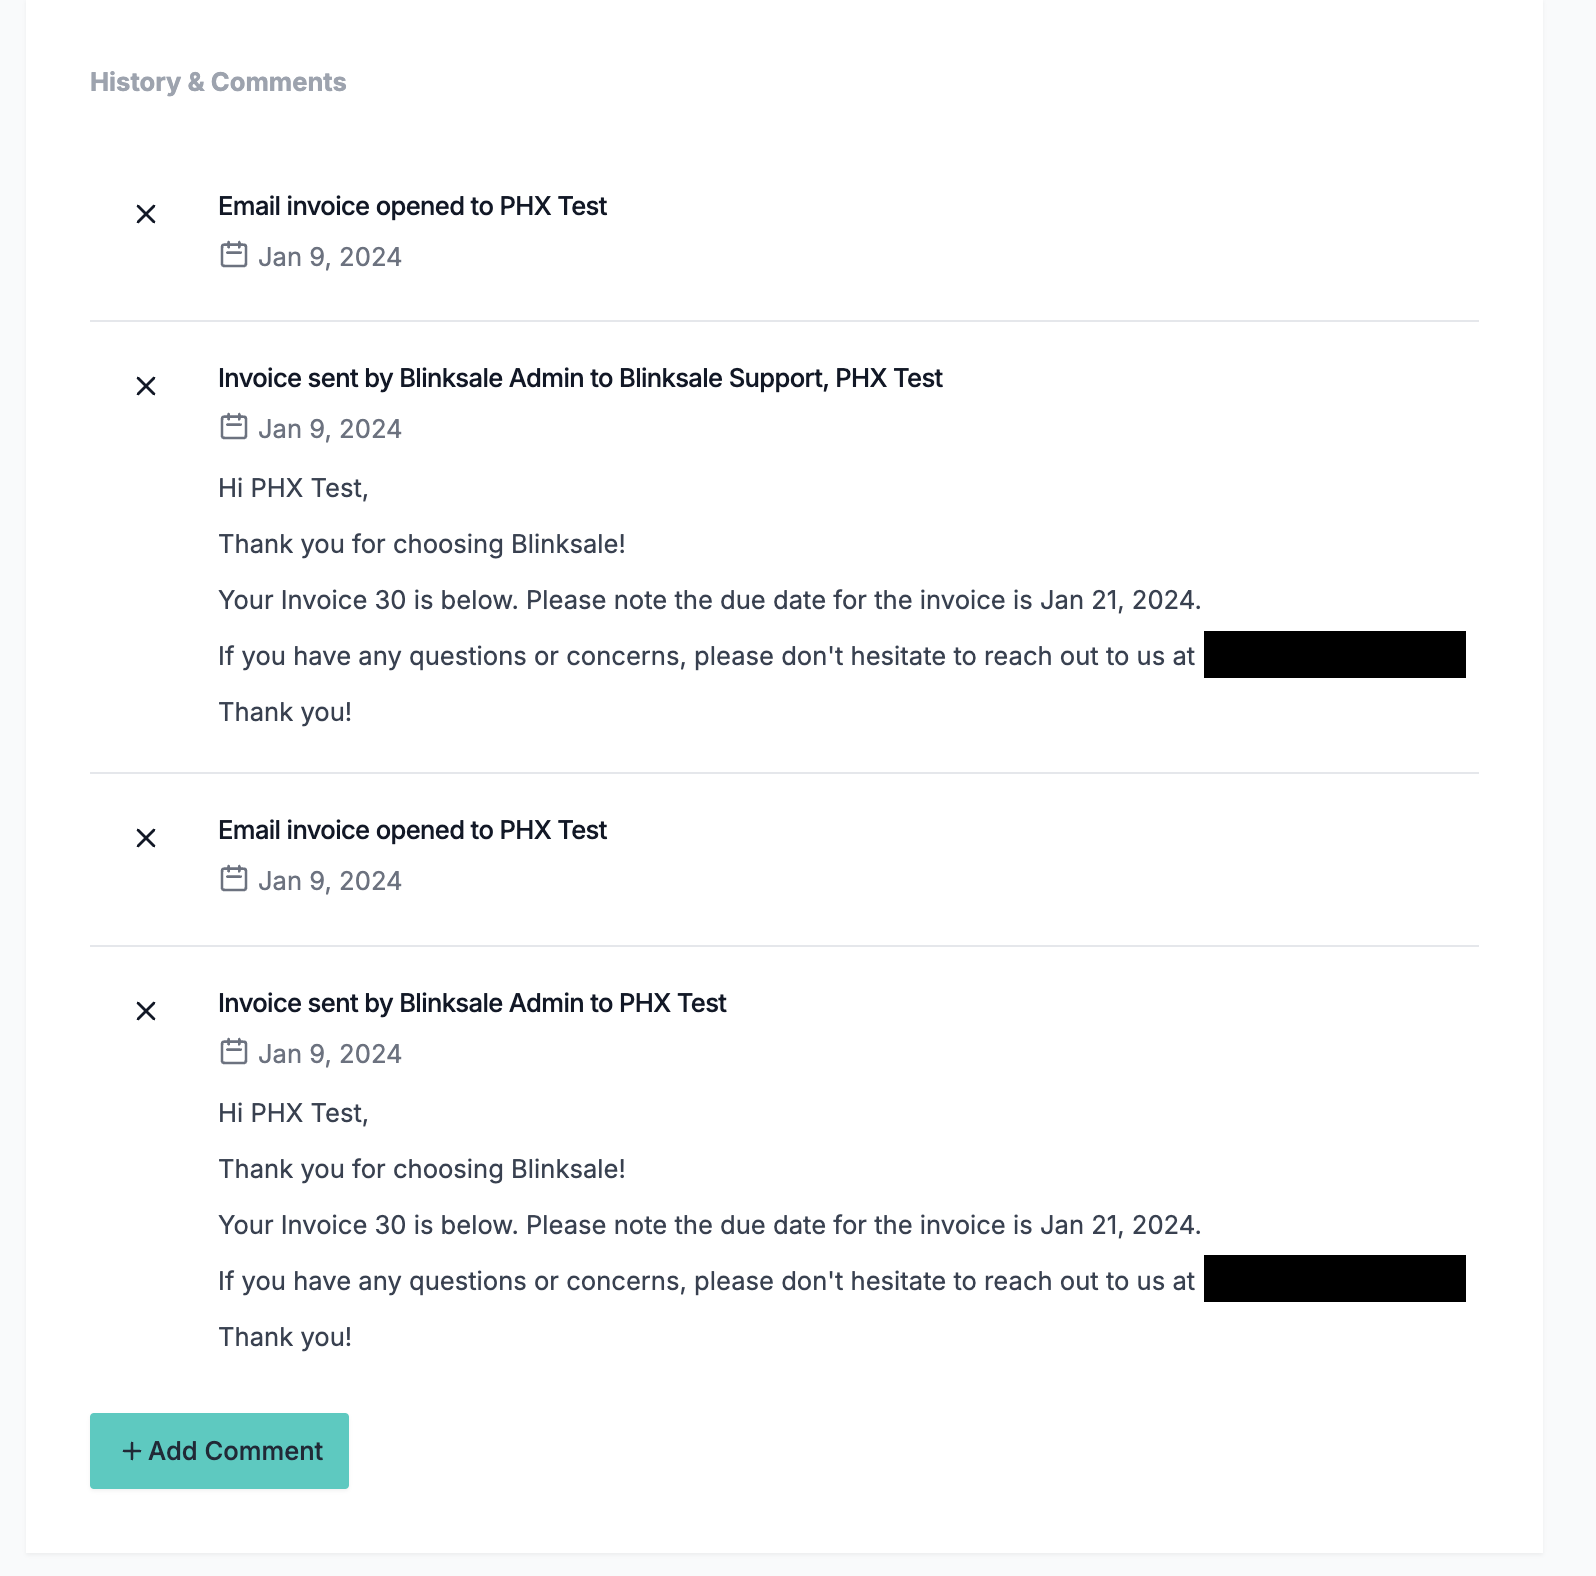Click the plus icon on Add Comment

tap(131, 1451)
